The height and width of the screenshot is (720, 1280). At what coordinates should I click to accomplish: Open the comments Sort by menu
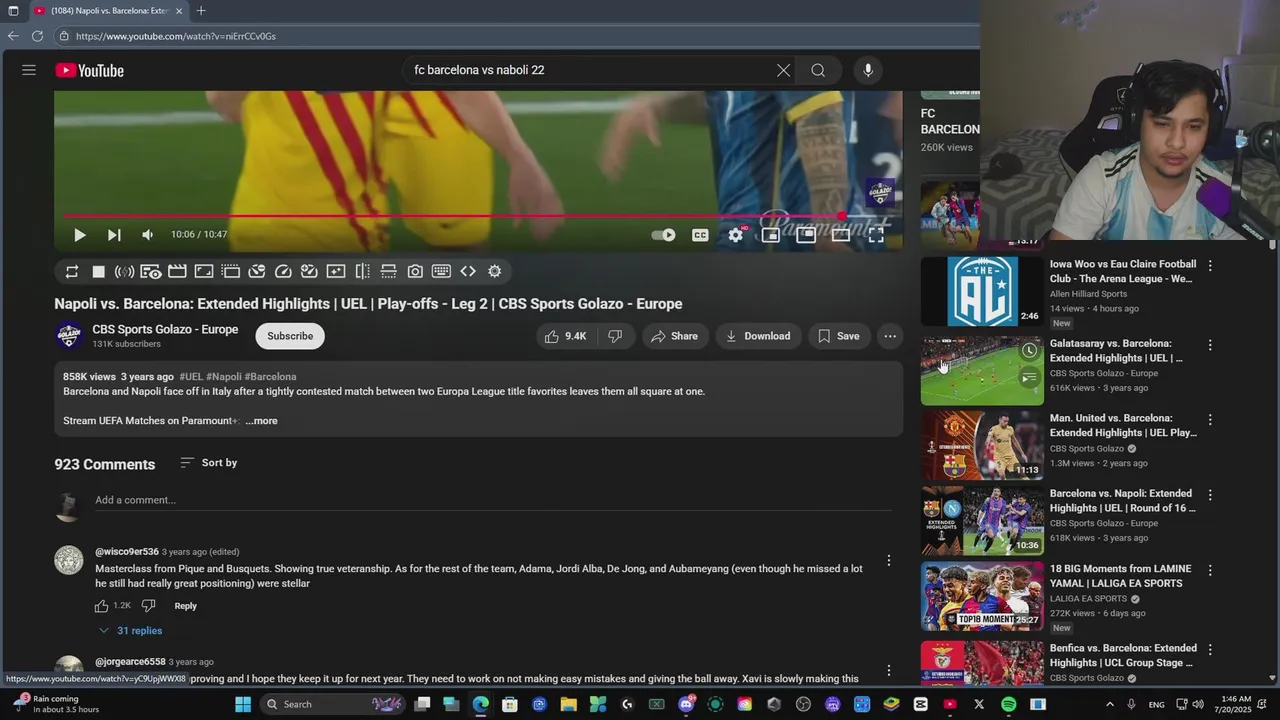[208, 463]
